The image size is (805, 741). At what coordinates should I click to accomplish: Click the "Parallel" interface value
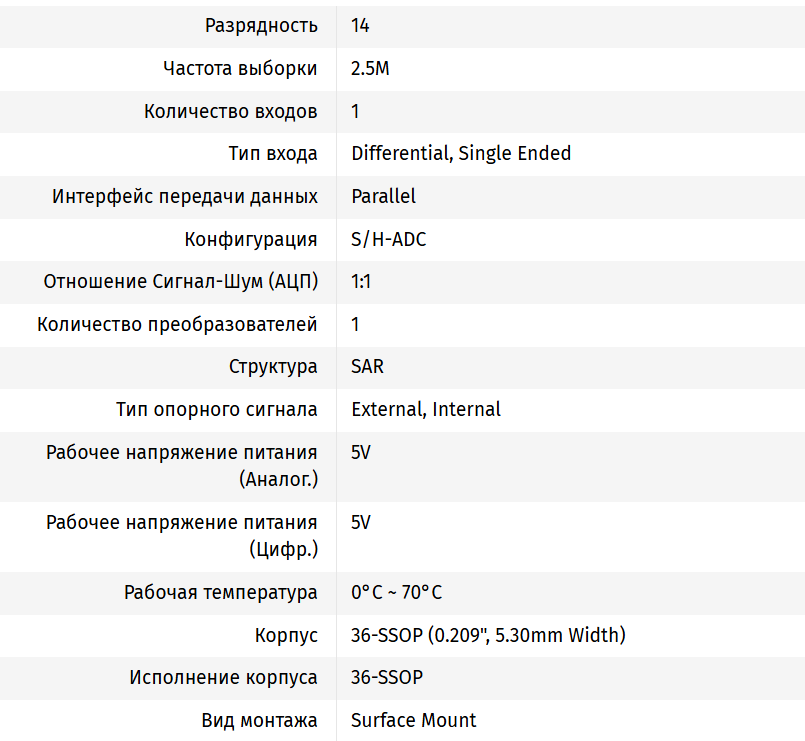383,197
